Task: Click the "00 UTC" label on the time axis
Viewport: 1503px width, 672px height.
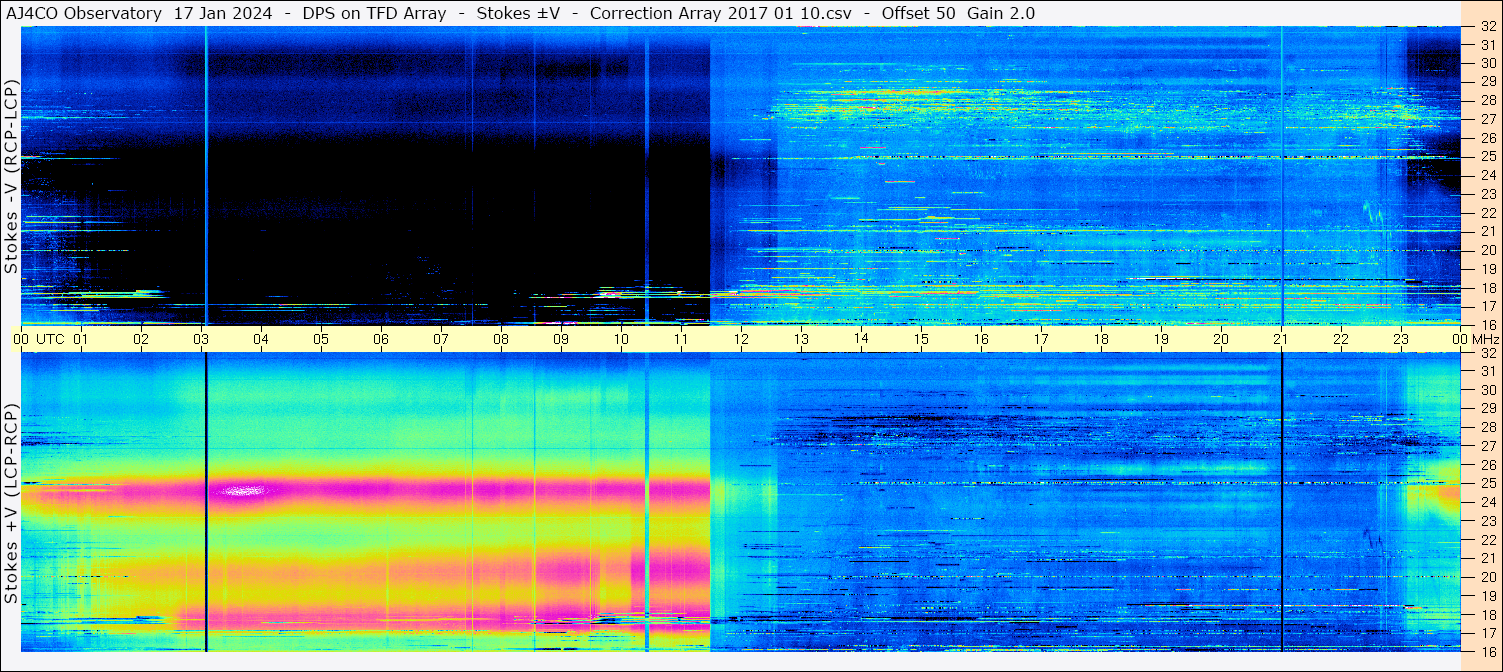Action: (39, 339)
